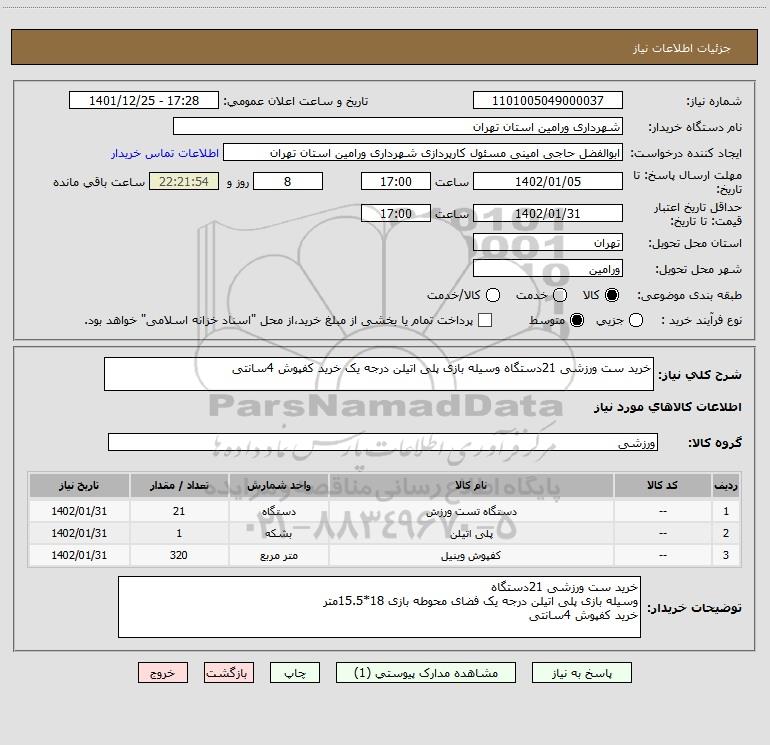Click پاسخ به نیاز button
The width and height of the screenshot is (770, 745).
[x=582, y=672]
